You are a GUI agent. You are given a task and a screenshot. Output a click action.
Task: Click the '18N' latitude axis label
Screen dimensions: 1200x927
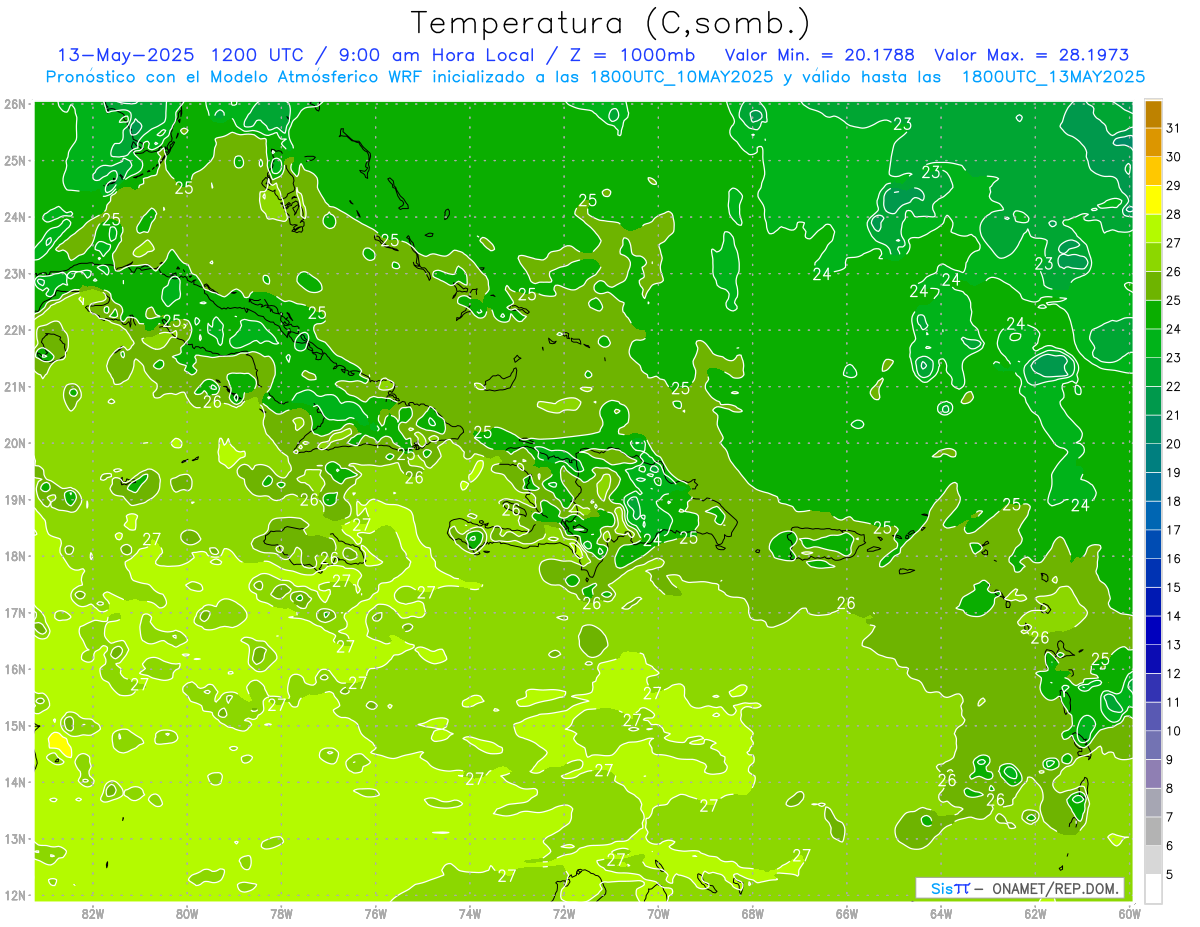(15, 556)
